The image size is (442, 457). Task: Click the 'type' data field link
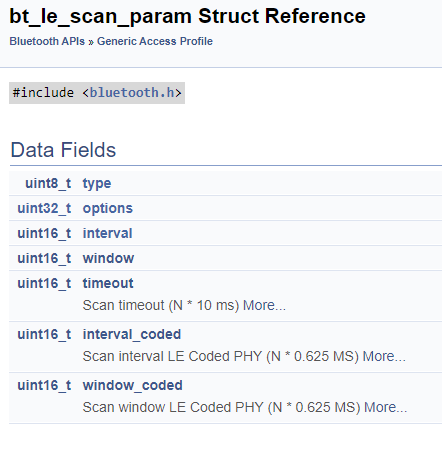pos(97,183)
